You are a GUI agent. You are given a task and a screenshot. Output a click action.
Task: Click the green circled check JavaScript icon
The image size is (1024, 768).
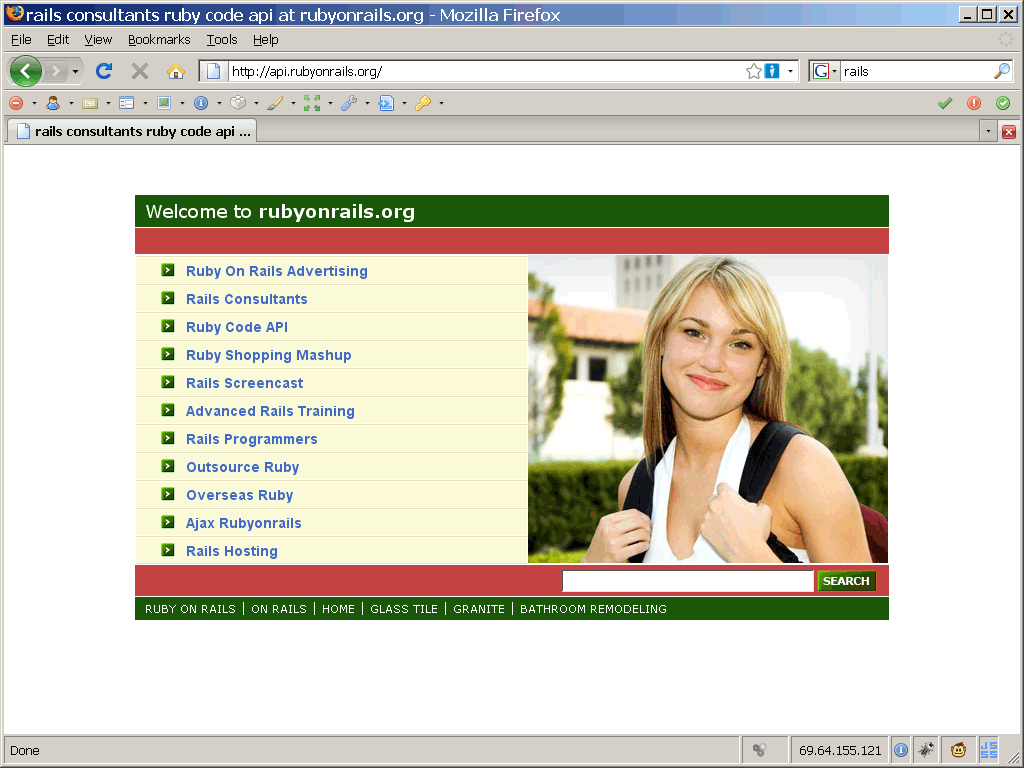click(x=1003, y=103)
